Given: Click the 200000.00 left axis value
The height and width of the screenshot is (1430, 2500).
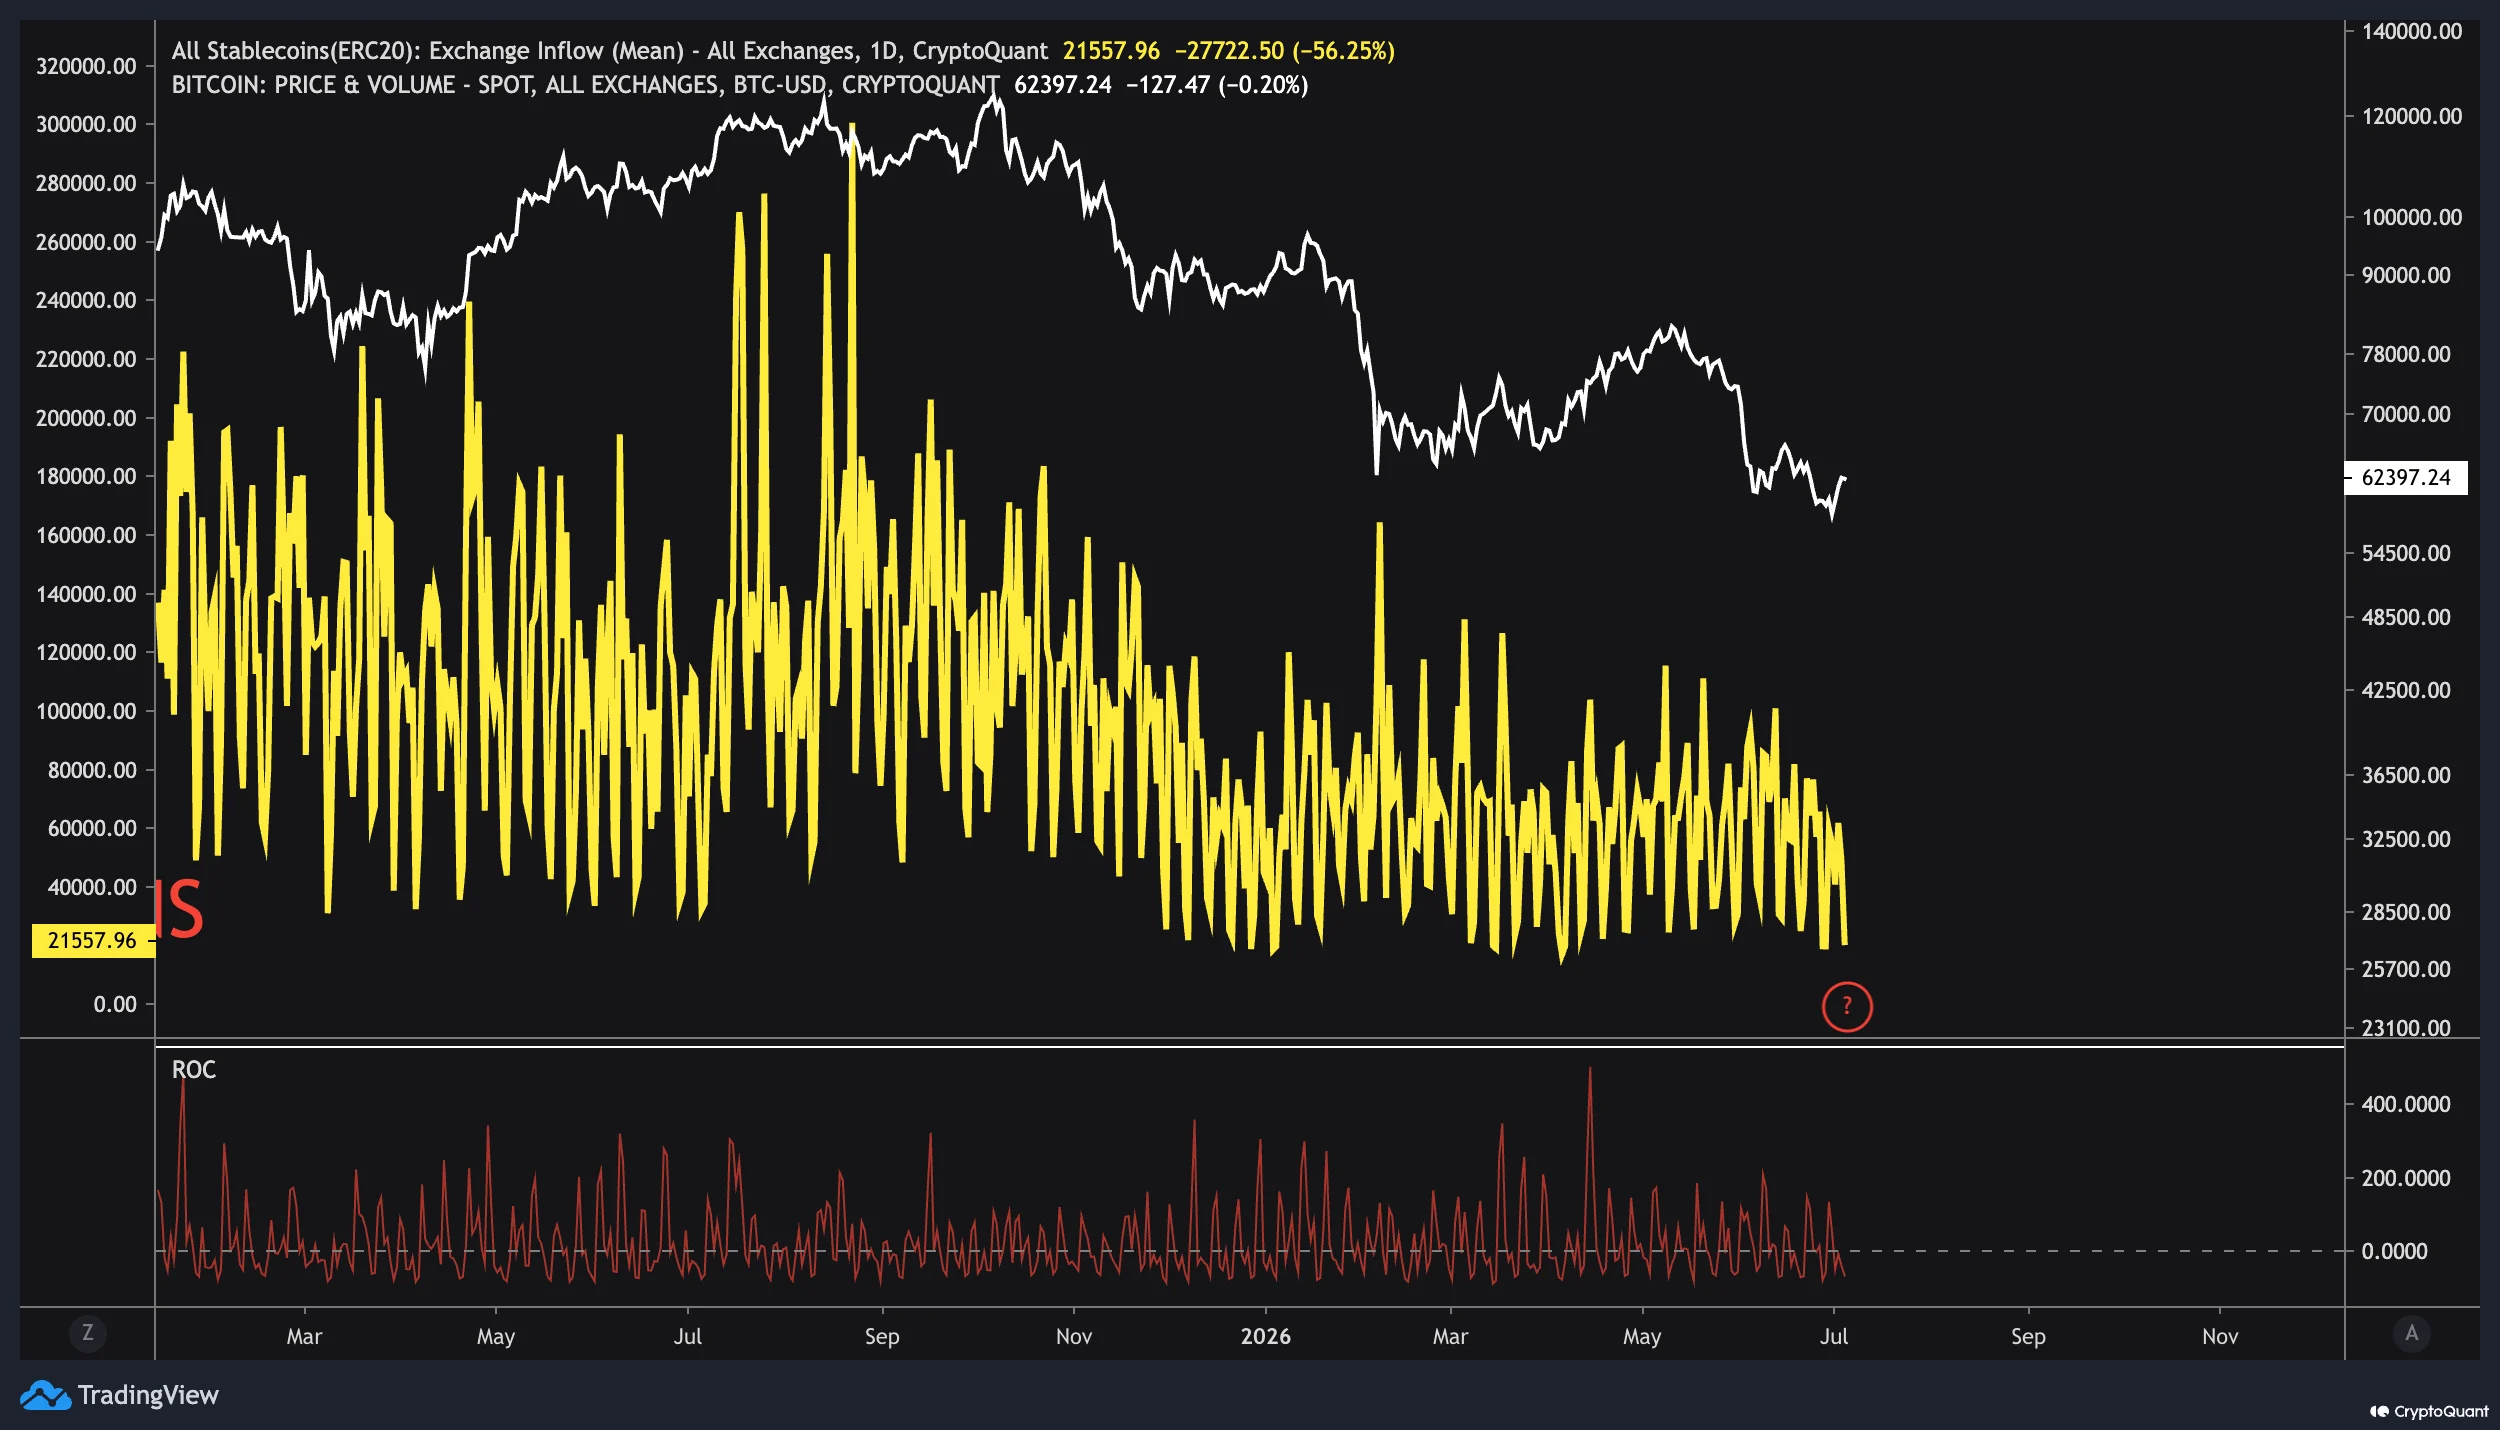Looking at the screenshot, I should tap(86, 418).
